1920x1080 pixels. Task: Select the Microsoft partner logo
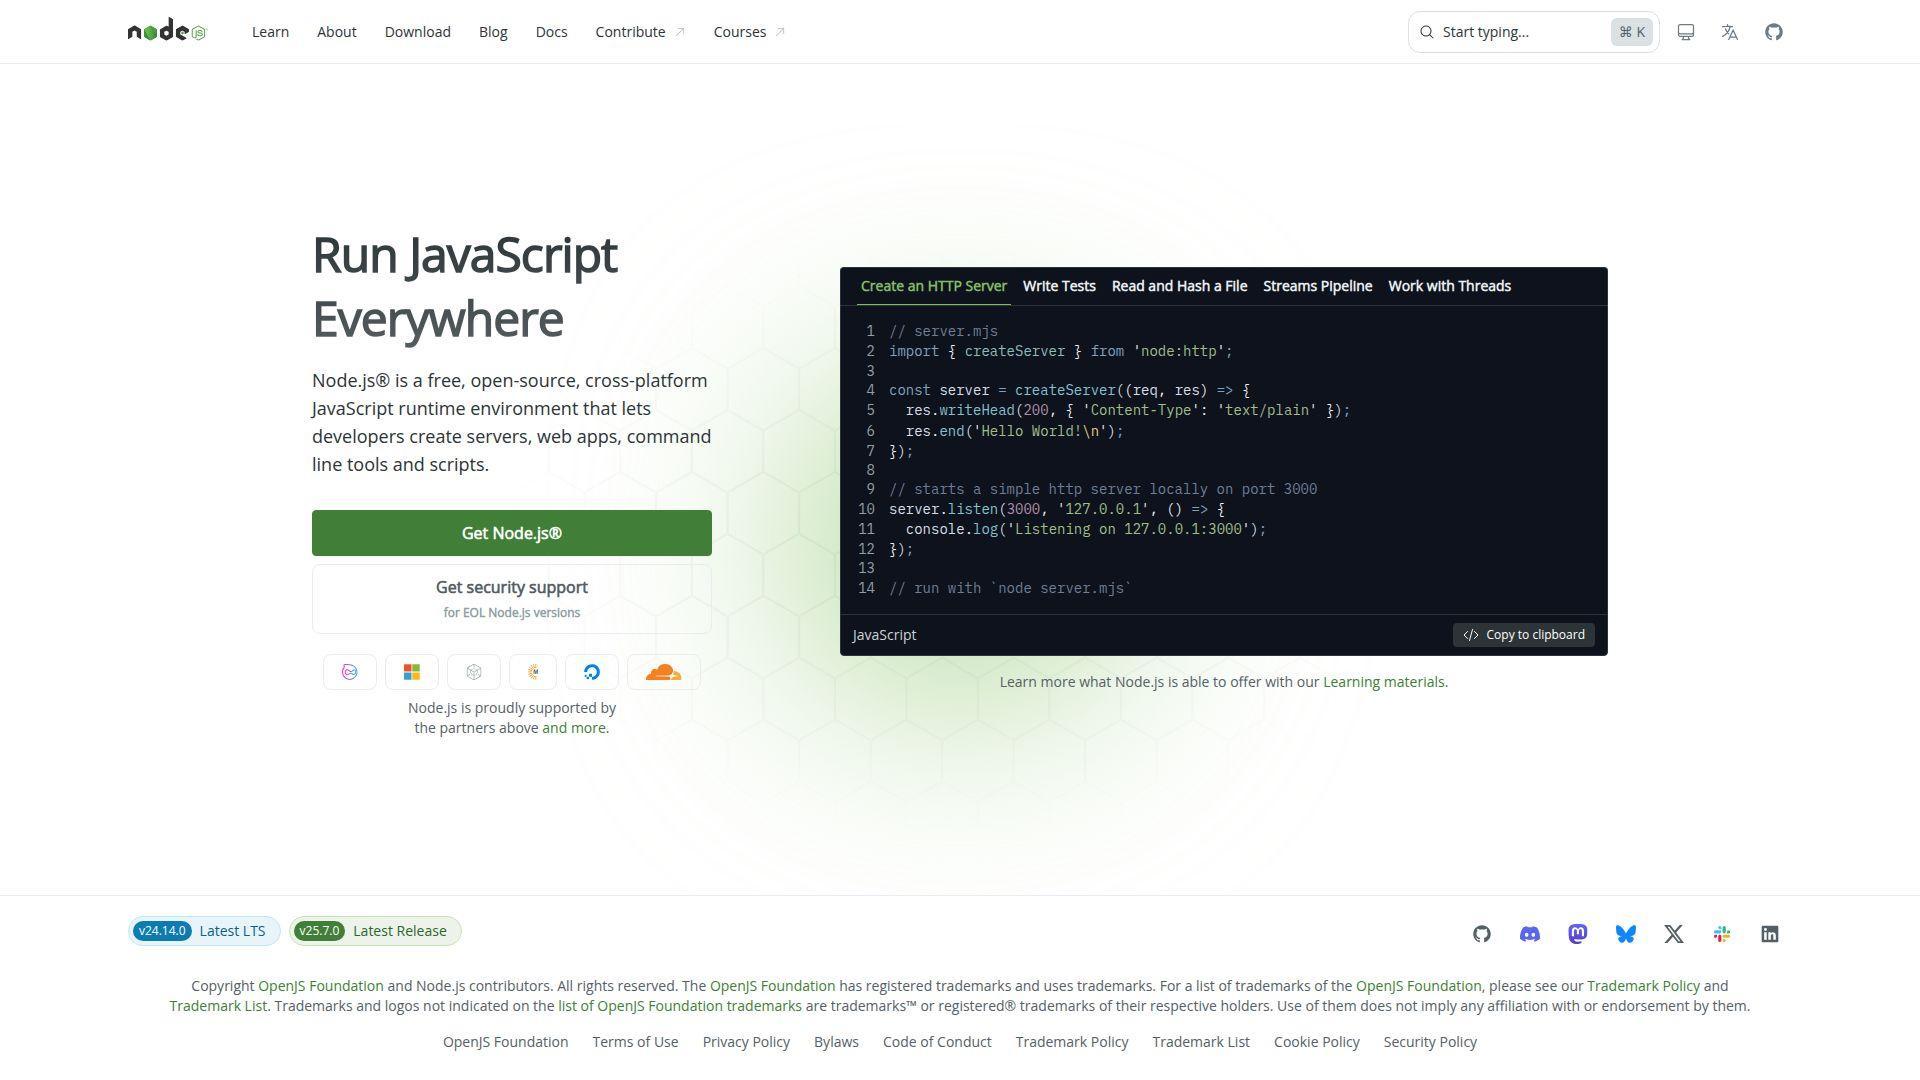click(411, 671)
